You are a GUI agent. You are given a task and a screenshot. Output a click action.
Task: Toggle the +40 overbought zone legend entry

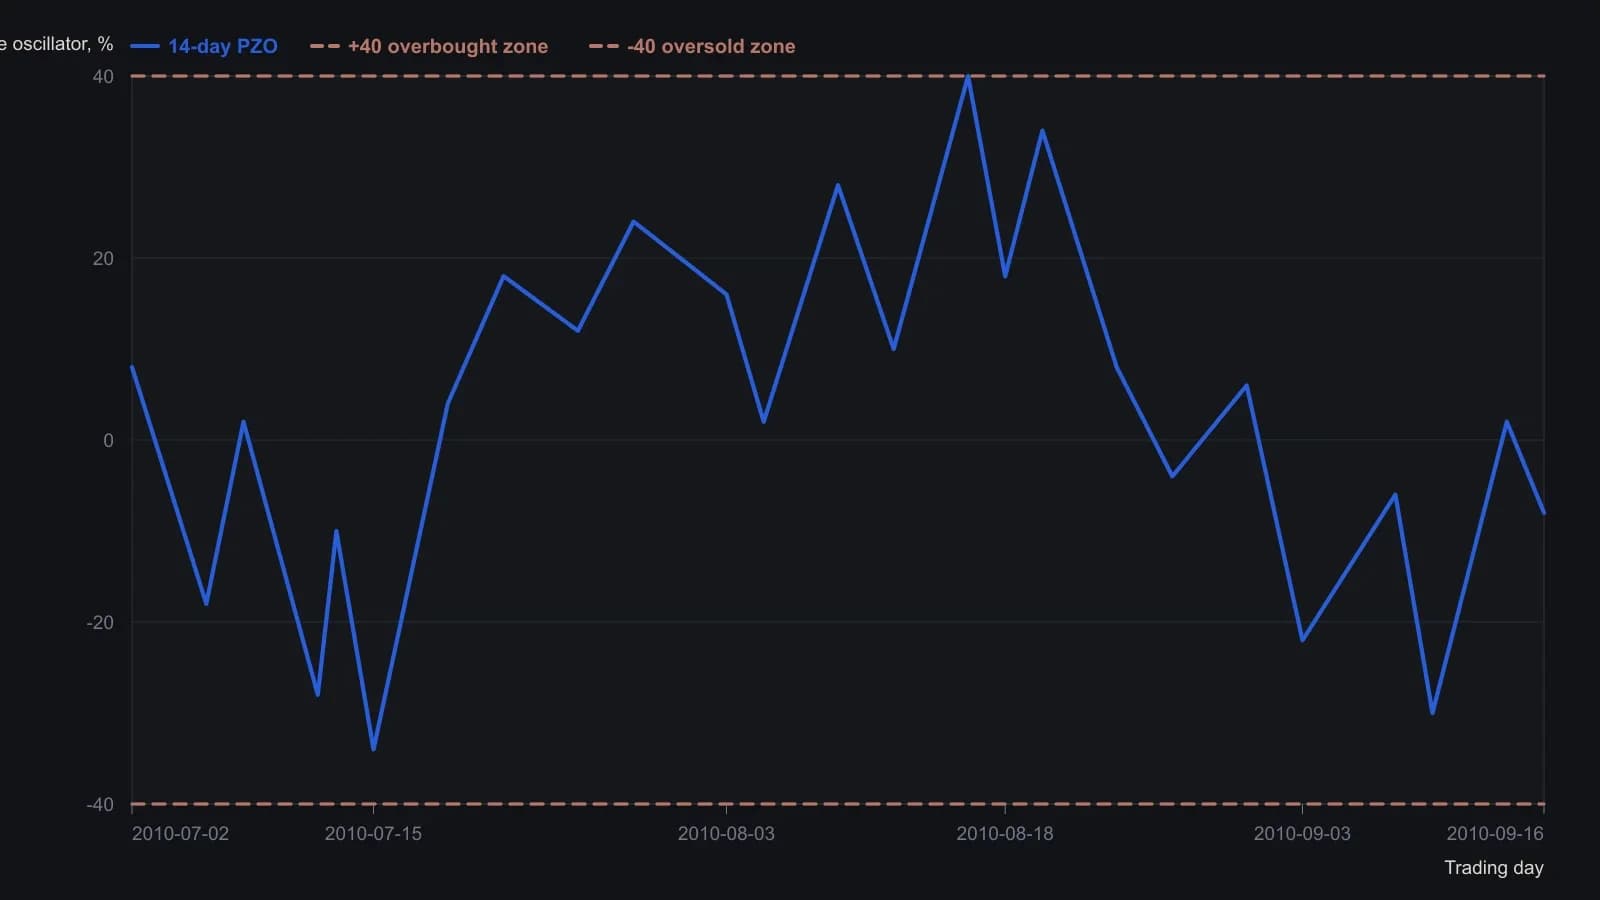[429, 46]
